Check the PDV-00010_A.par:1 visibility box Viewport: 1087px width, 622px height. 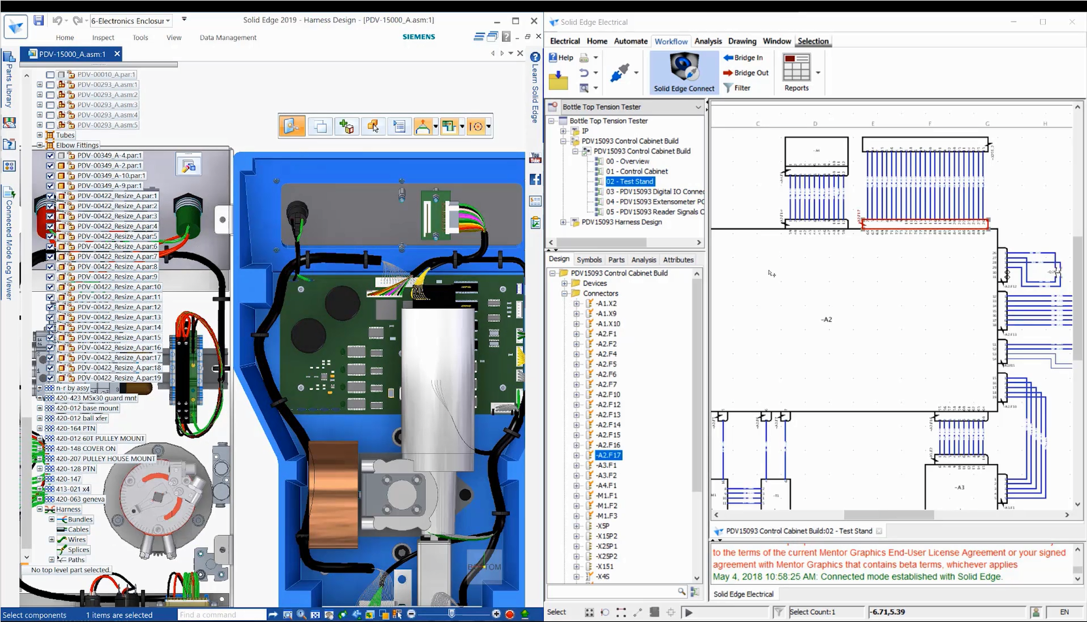[x=50, y=74]
